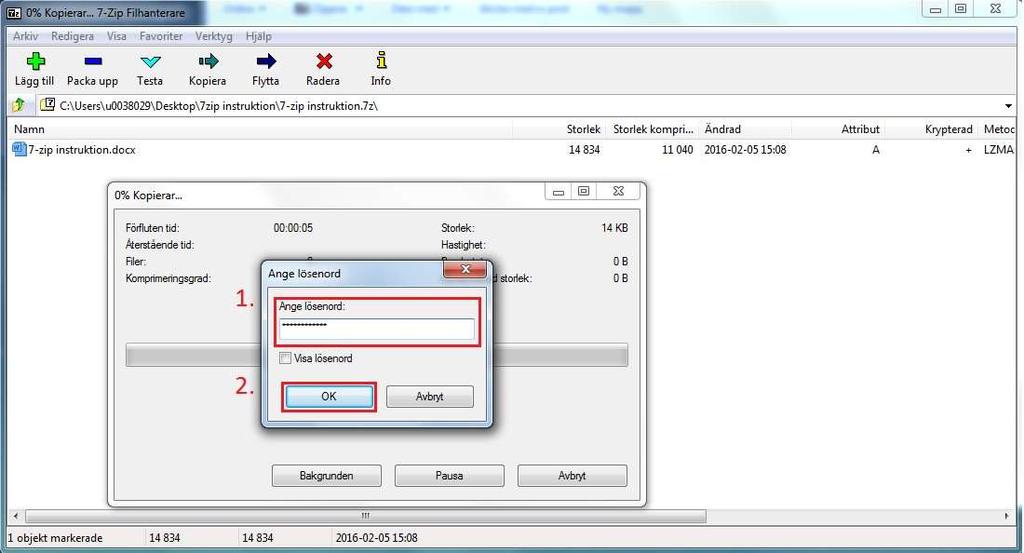Run the Testa archive test icon
The height and width of the screenshot is (553, 1024).
click(x=150, y=61)
